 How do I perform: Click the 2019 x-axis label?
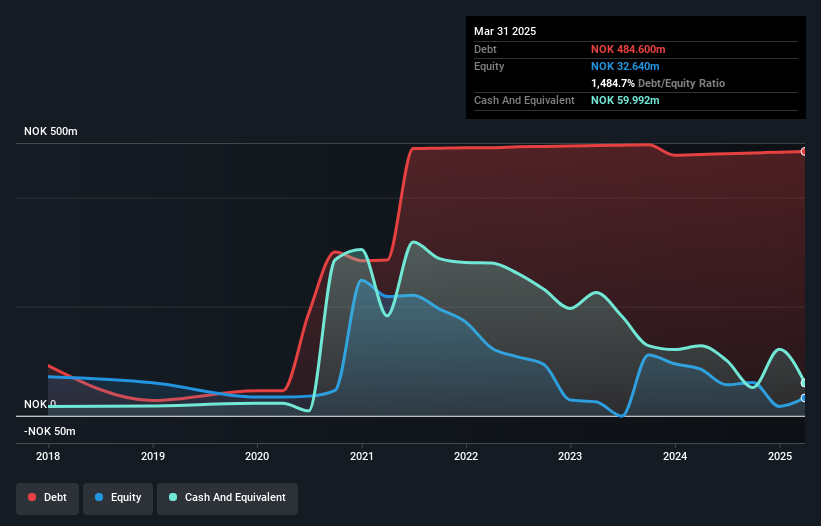pos(153,456)
